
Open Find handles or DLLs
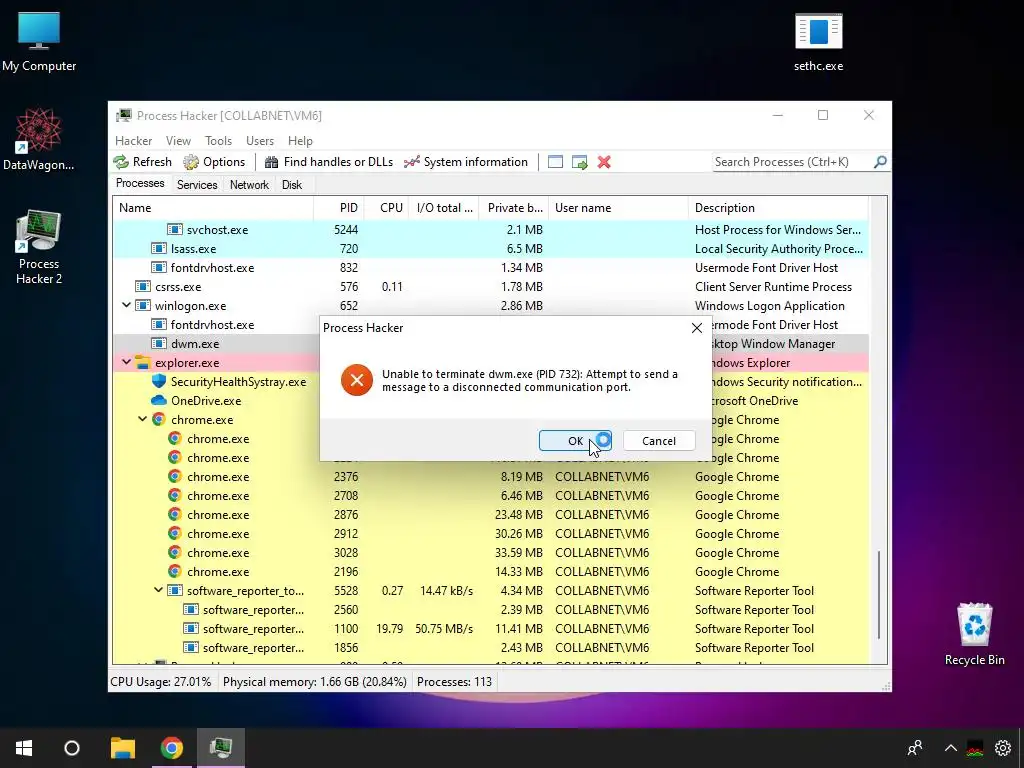[x=329, y=162]
